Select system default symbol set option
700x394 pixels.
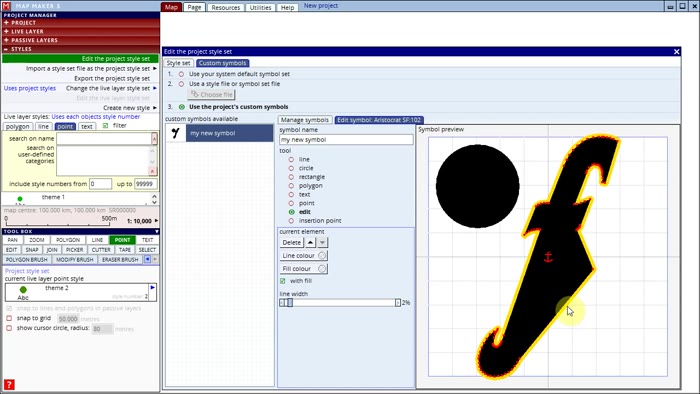click(181, 74)
